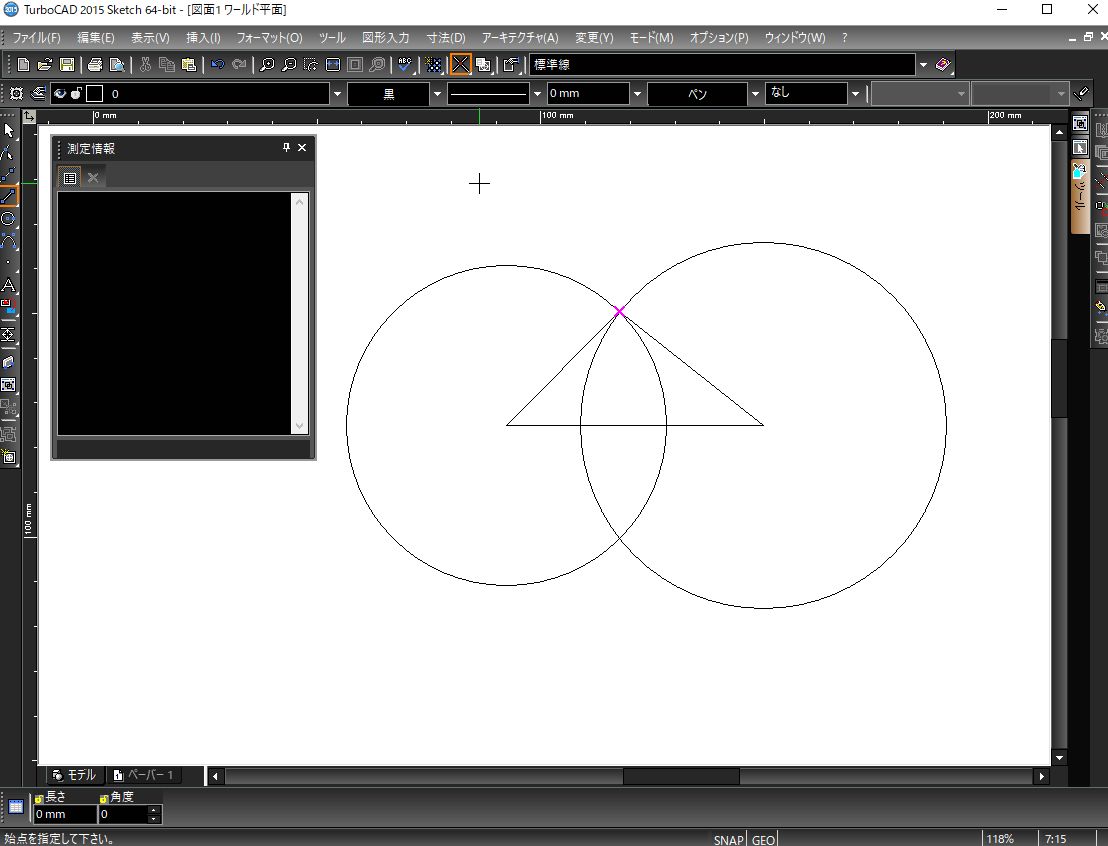Open a file with the Open folder icon
This screenshot has width=1108, height=846.
[45, 65]
